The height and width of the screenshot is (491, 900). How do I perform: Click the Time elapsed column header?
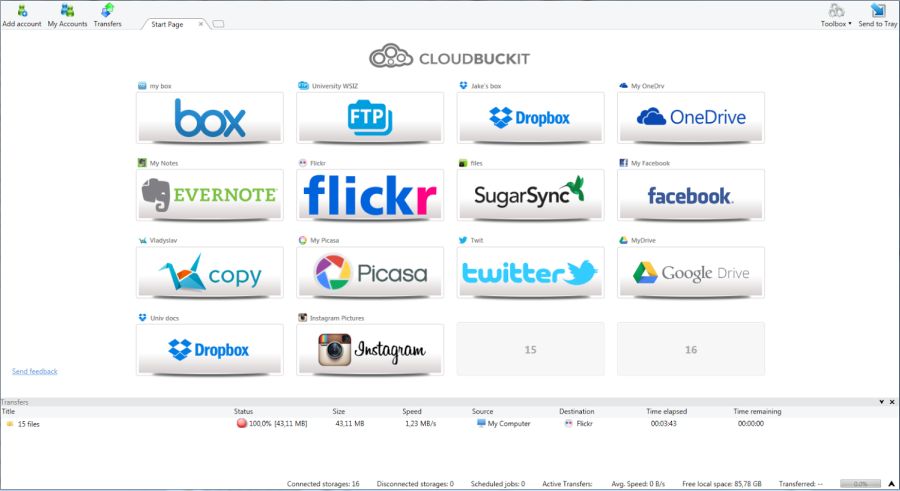[666, 411]
